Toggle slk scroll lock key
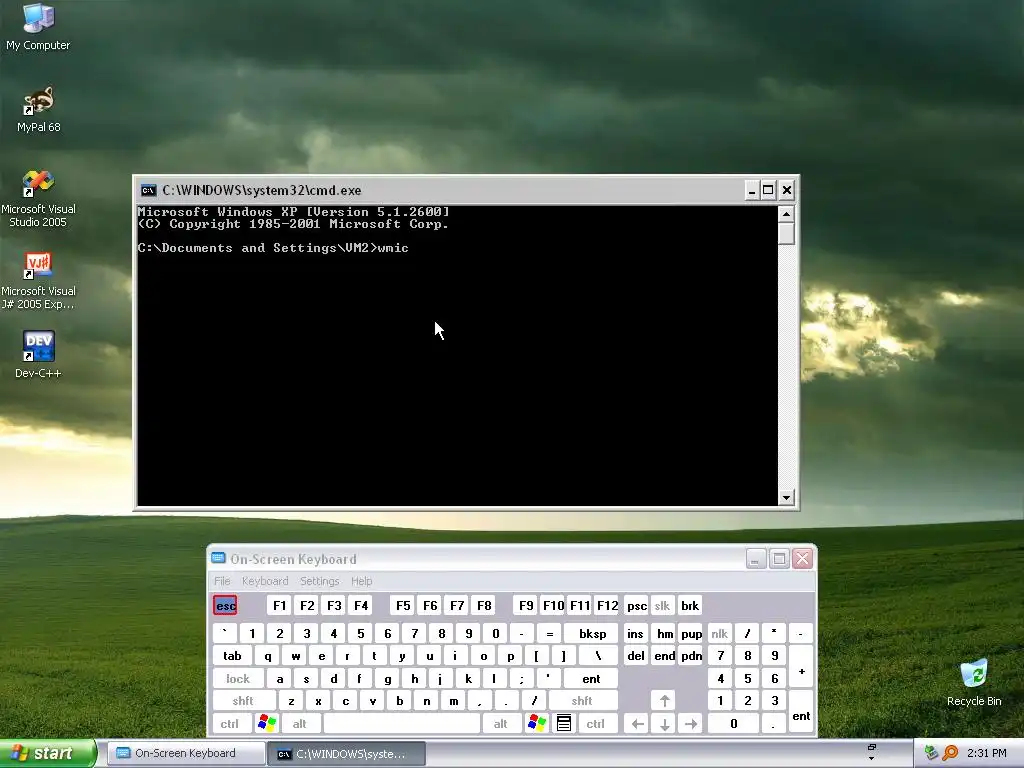Viewport: 1024px width, 768px height. 662,605
